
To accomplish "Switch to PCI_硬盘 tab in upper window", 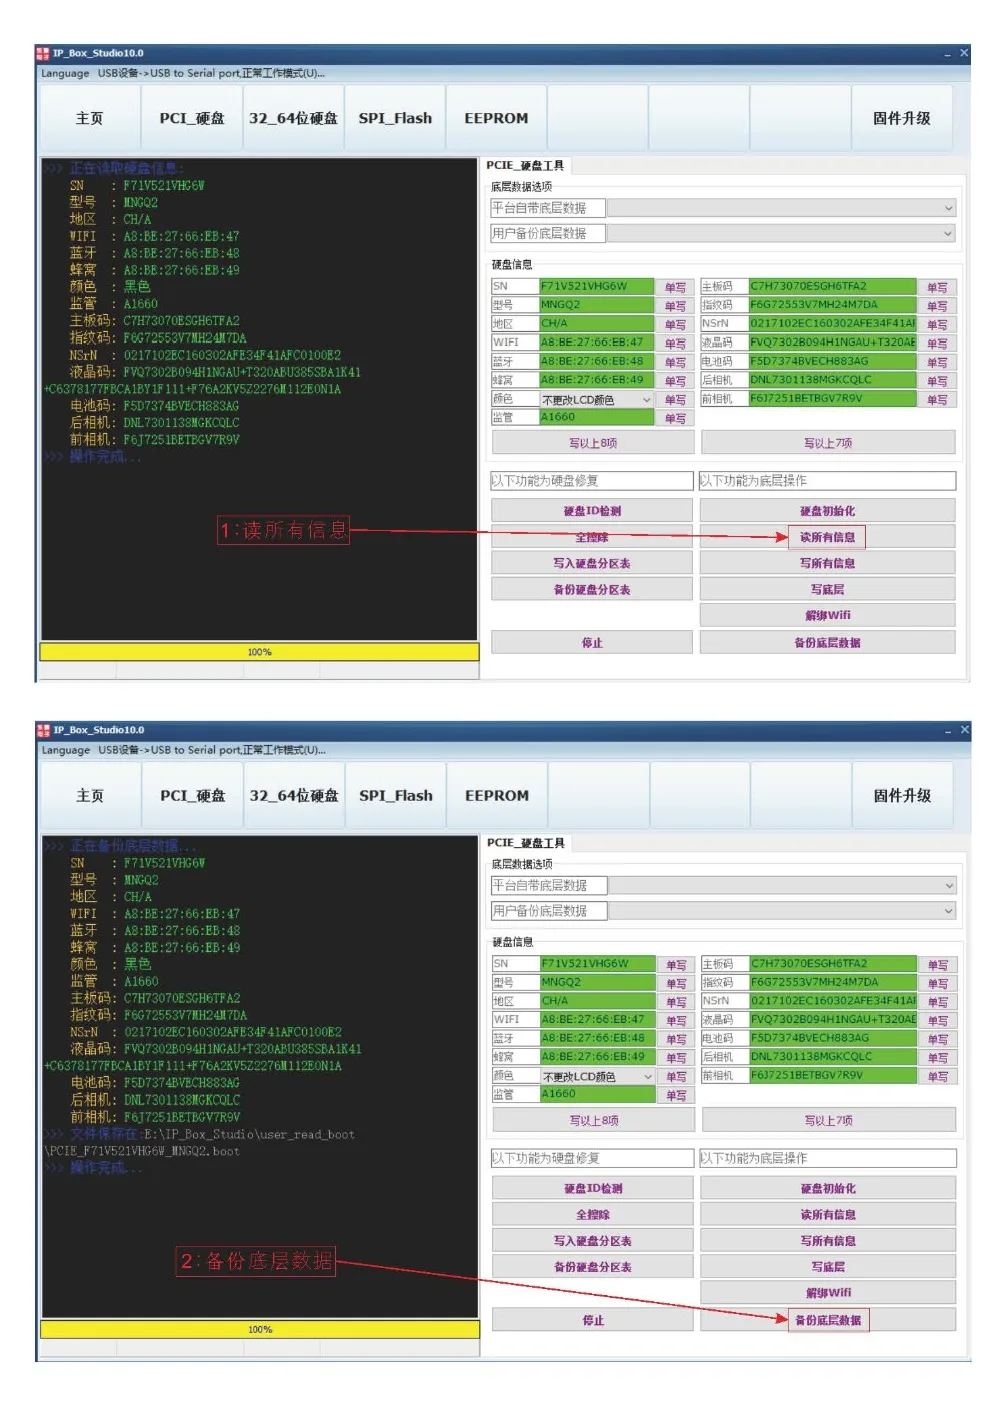I will [x=192, y=118].
